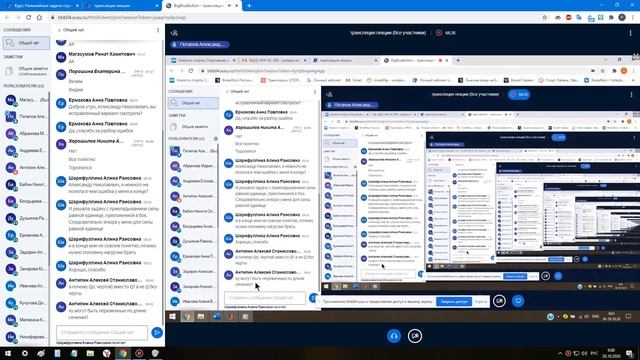Click the taskbar search circle icon
640x360 pixels.
(25, 353)
